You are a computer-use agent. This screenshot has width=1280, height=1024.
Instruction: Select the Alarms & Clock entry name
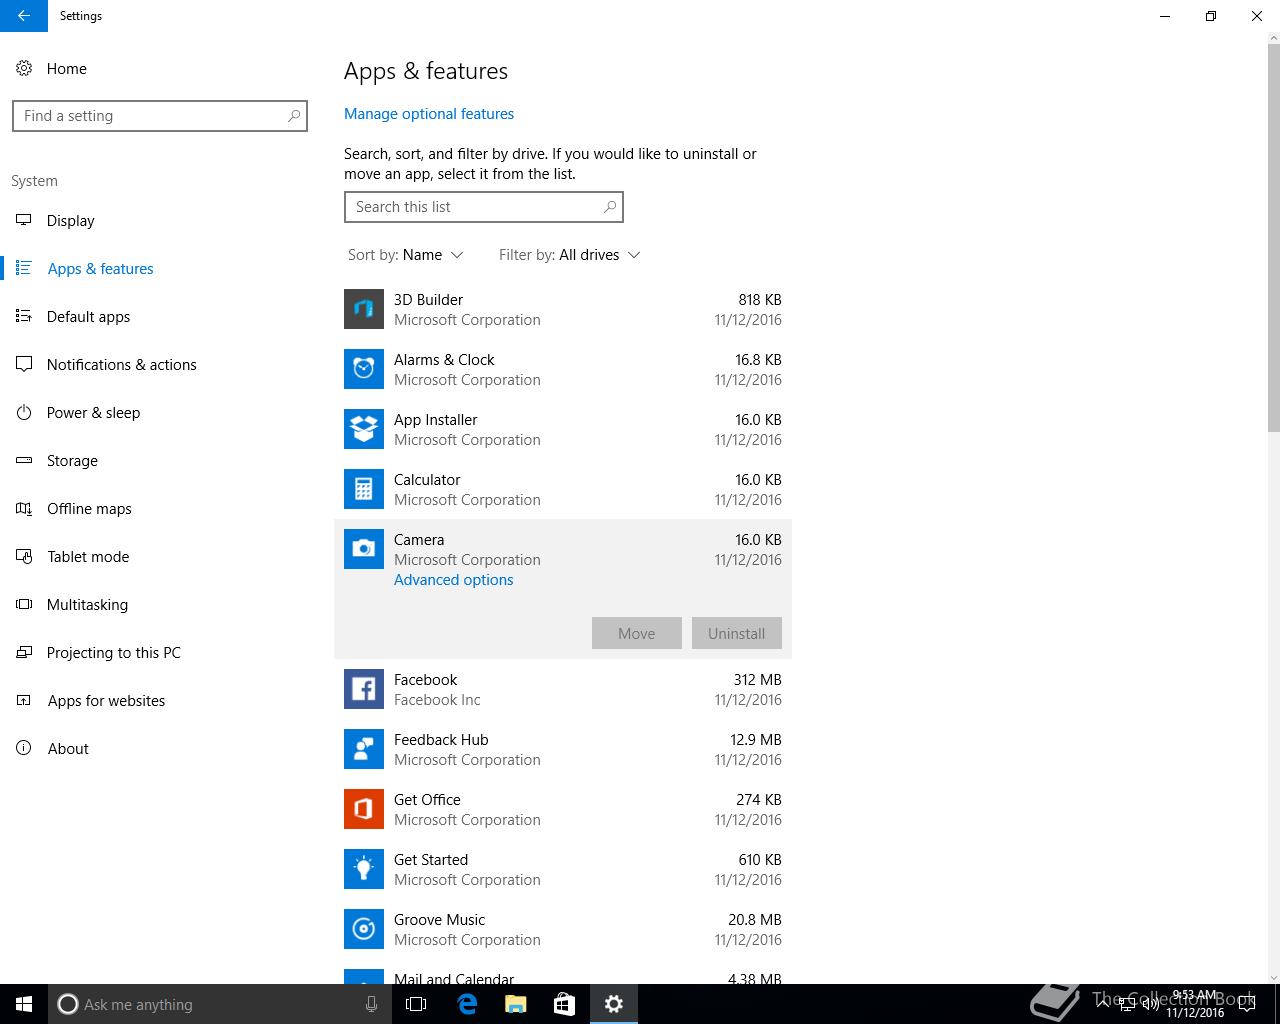(444, 360)
